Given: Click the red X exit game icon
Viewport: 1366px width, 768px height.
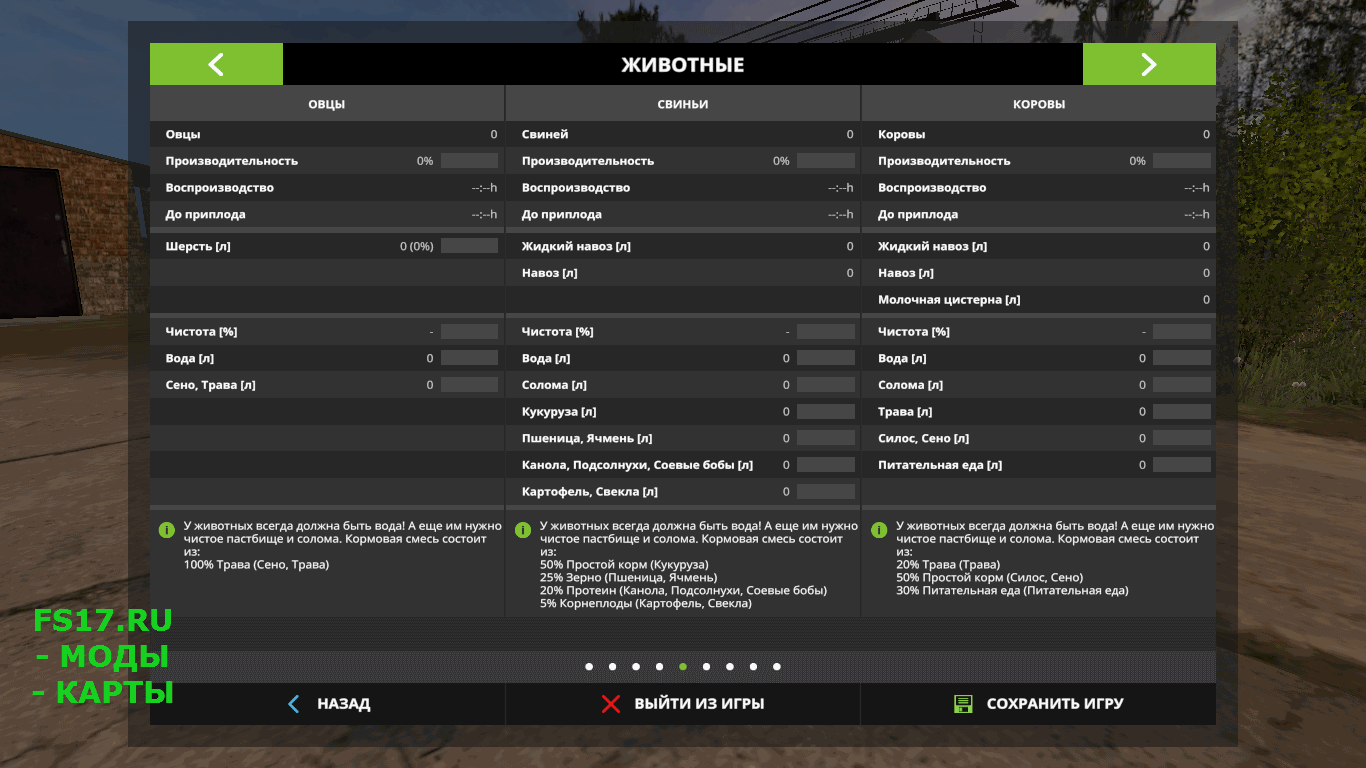Looking at the screenshot, I should 611,704.
